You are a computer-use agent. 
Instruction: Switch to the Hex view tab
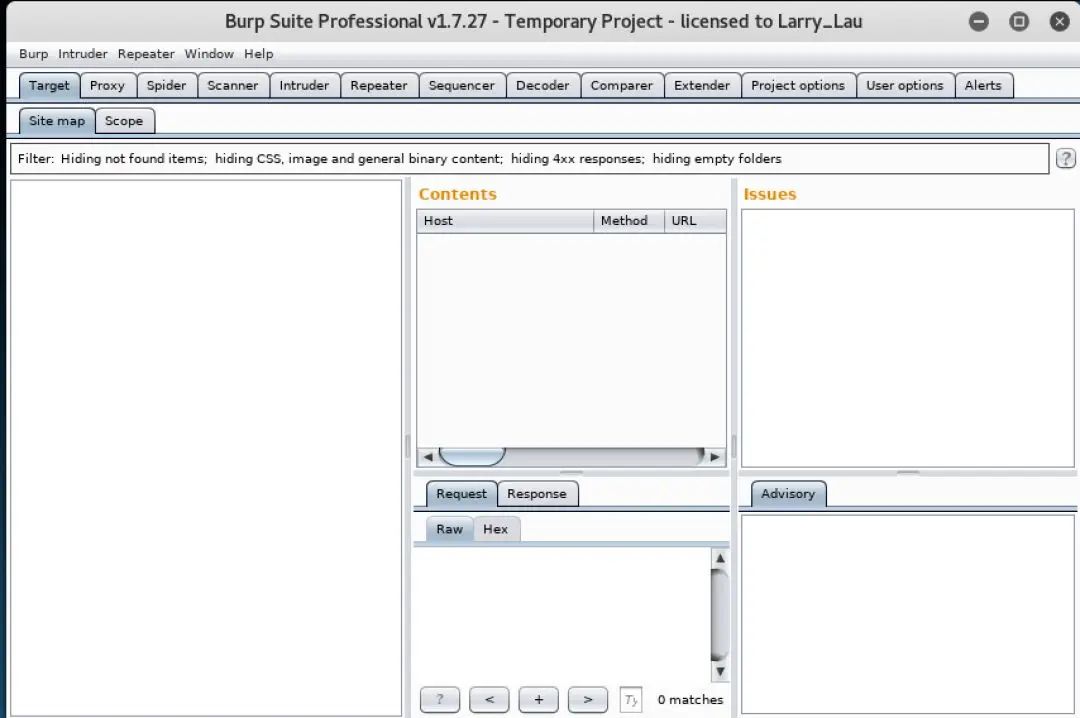[x=495, y=529]
